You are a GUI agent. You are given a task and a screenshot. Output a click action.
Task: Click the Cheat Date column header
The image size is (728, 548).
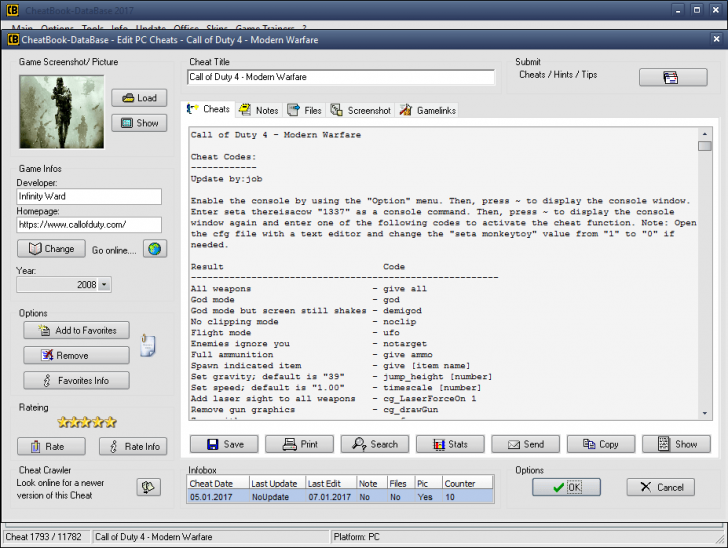pos(218,483)
